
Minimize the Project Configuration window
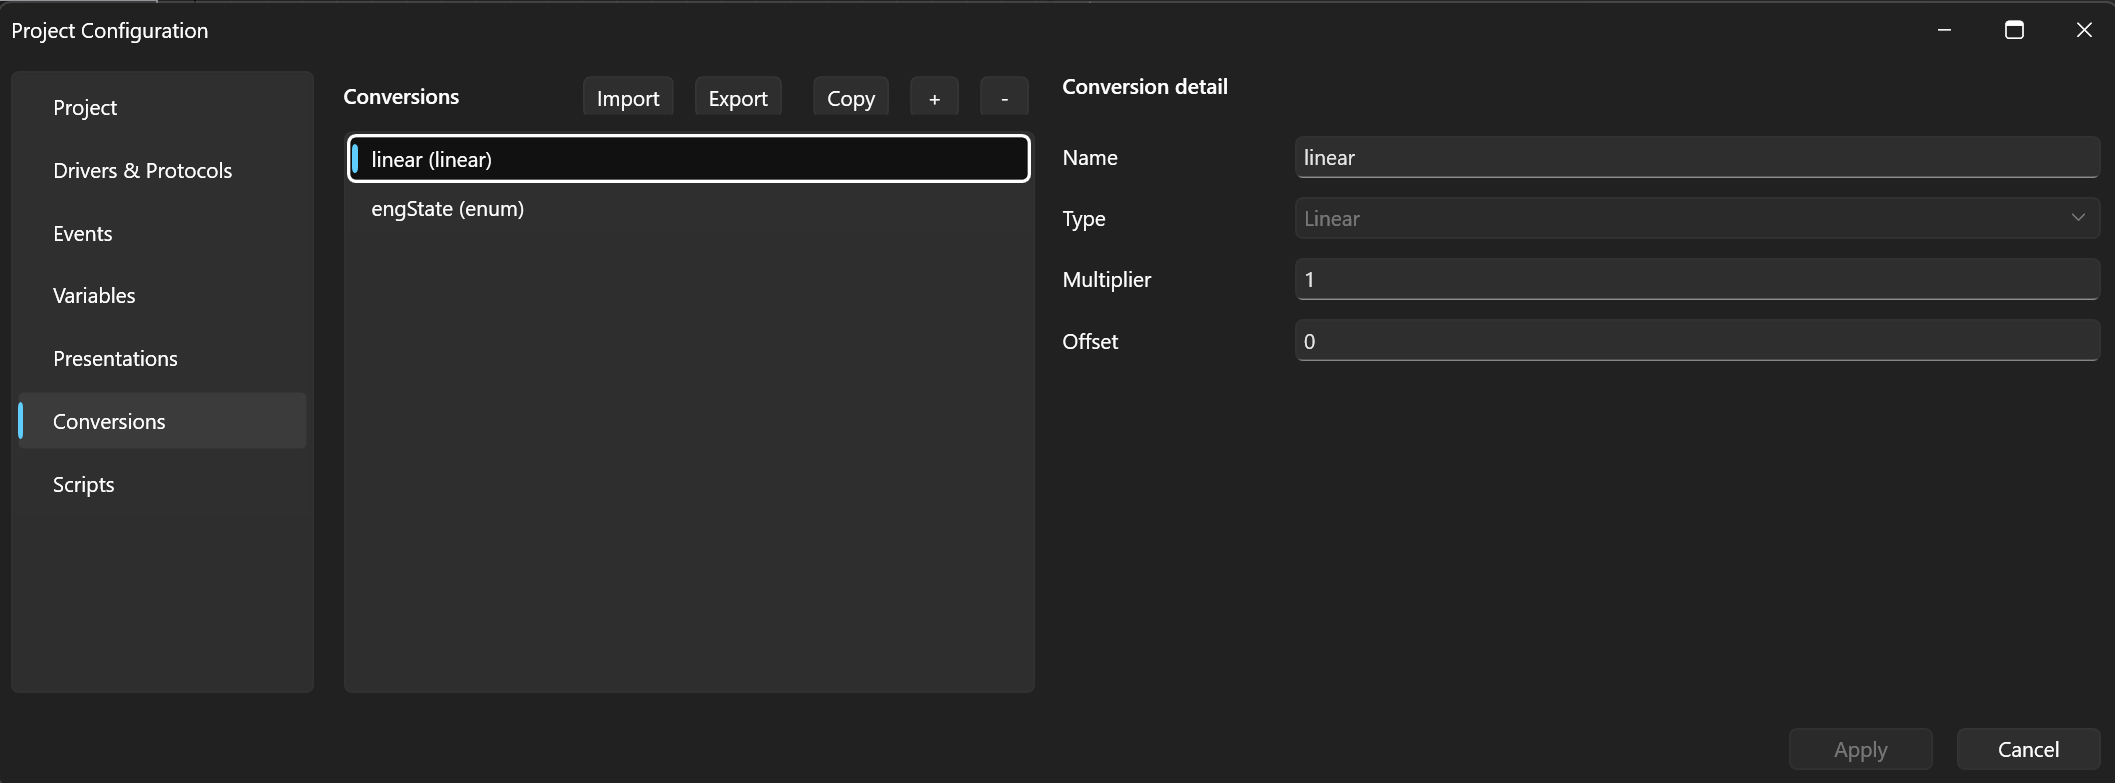1944,30
